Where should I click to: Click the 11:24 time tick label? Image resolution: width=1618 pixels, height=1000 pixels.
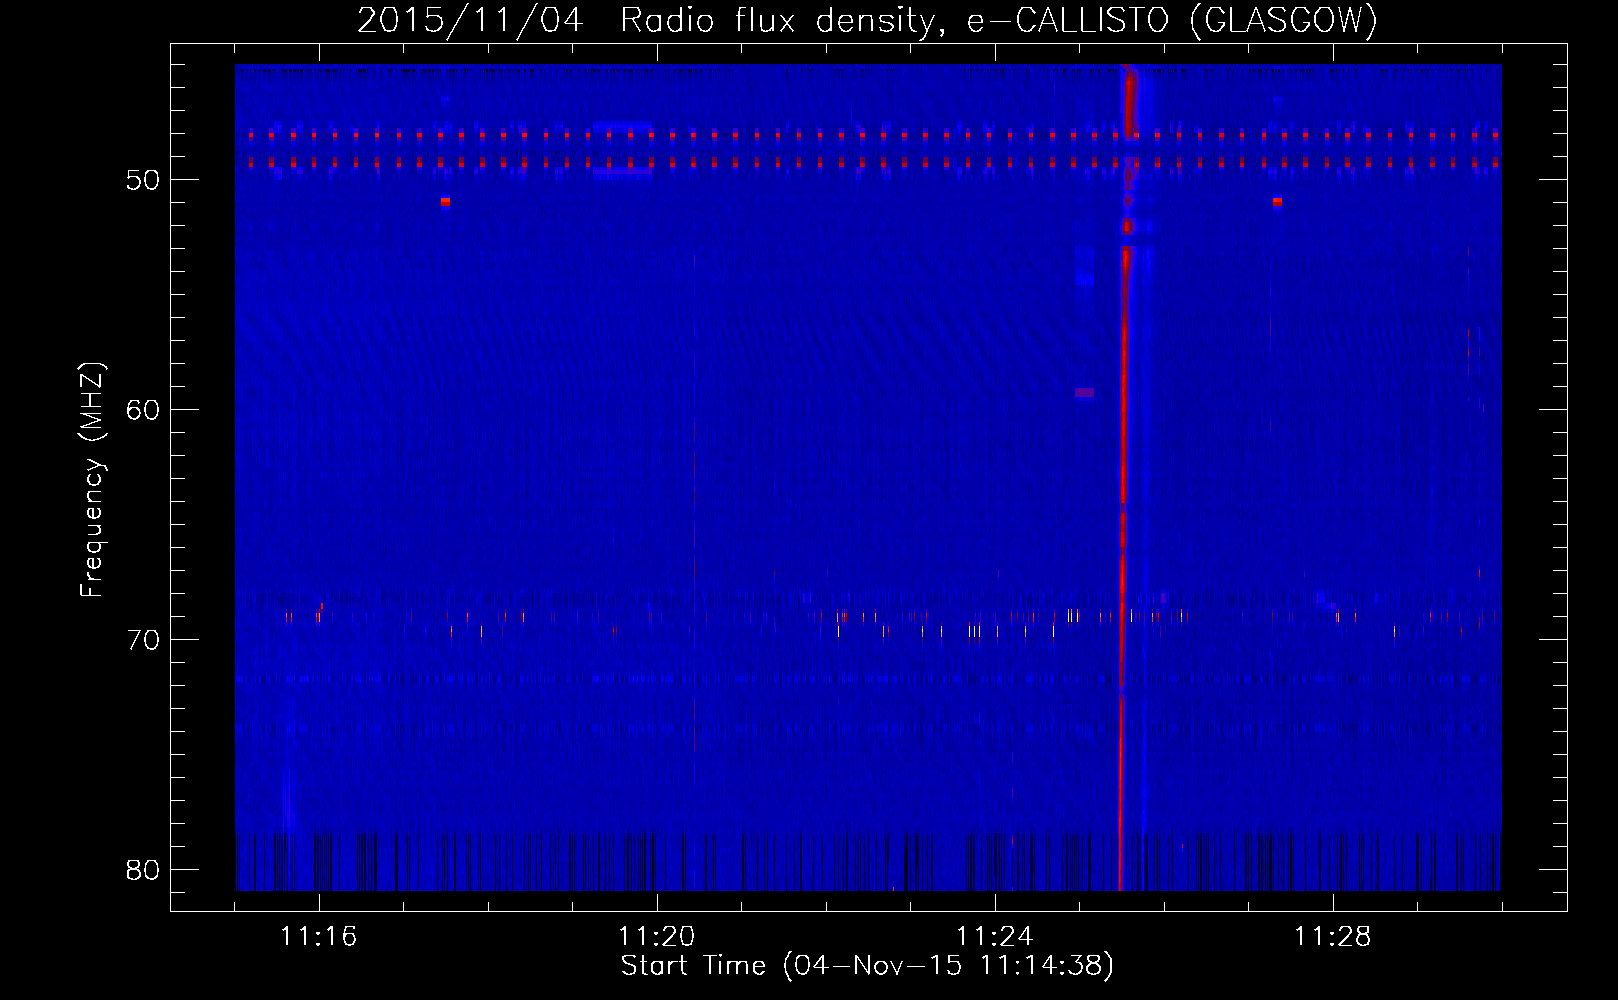coord(995,937)
